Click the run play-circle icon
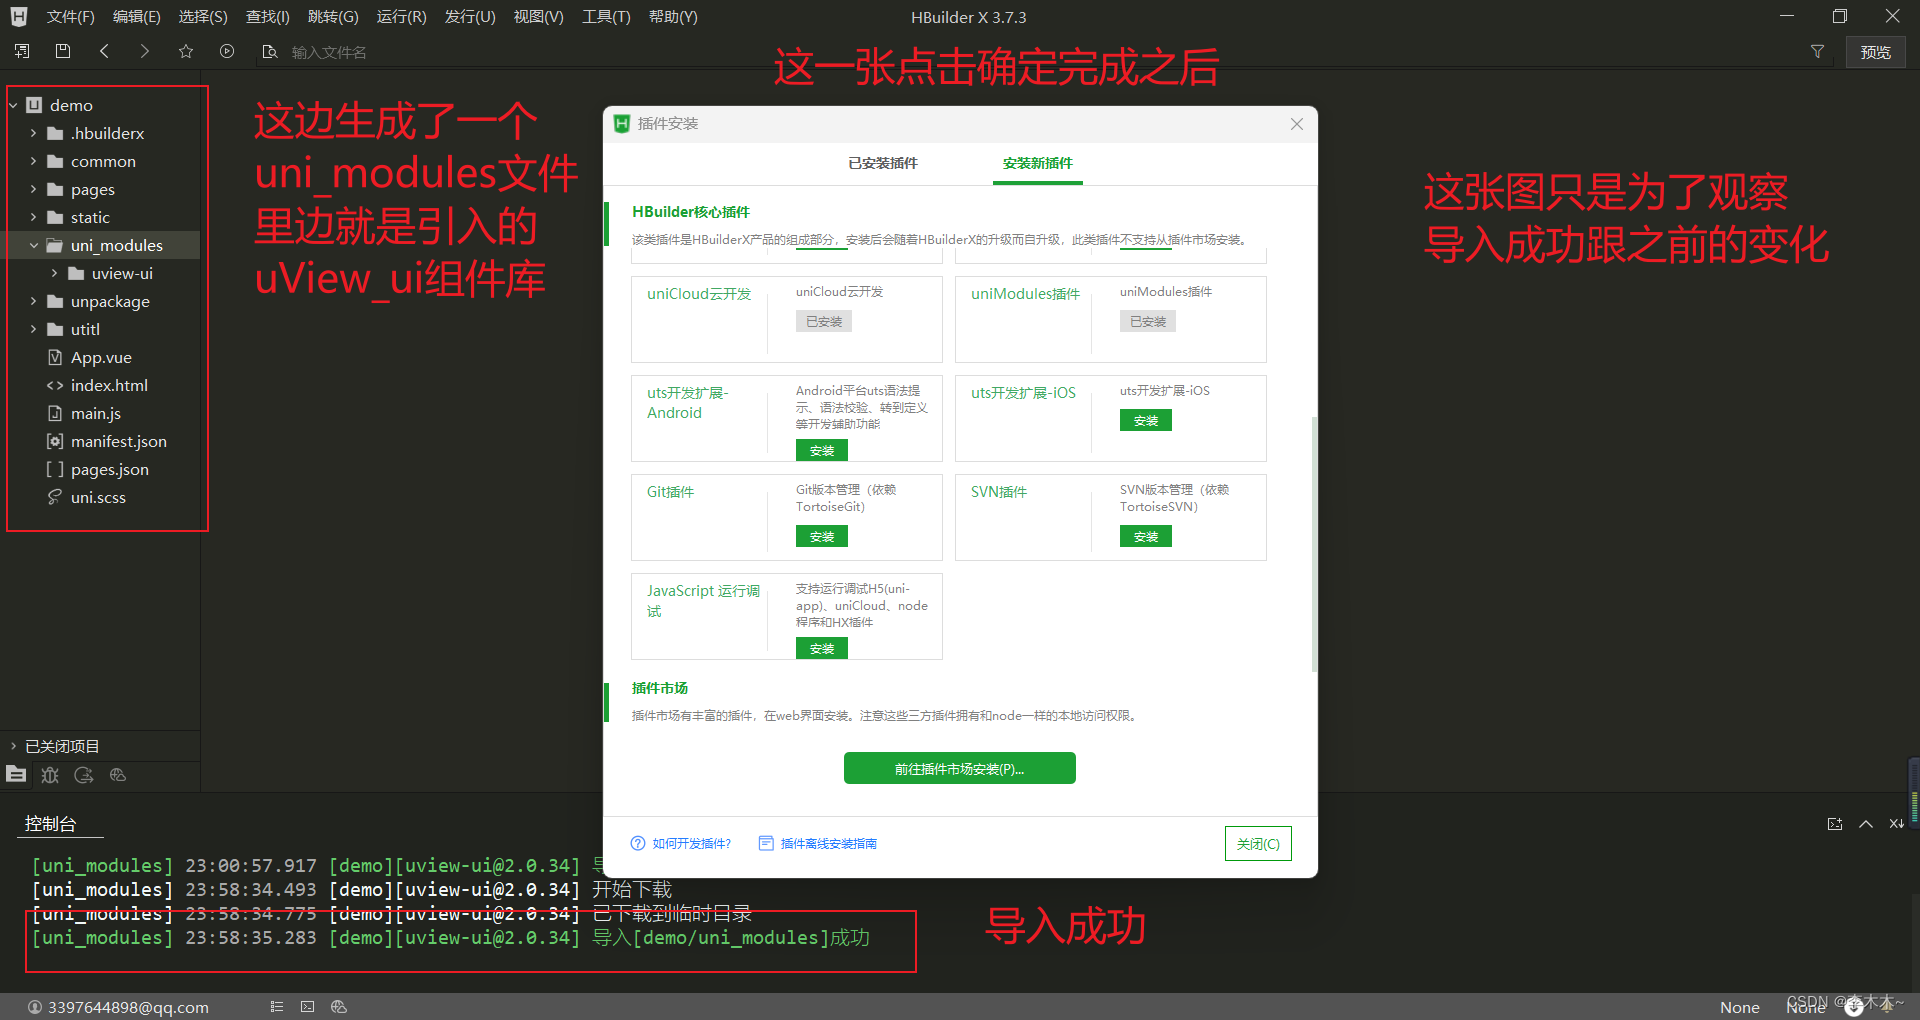The width and height of the screenshot is (1920, 1020). pos(227,51)
